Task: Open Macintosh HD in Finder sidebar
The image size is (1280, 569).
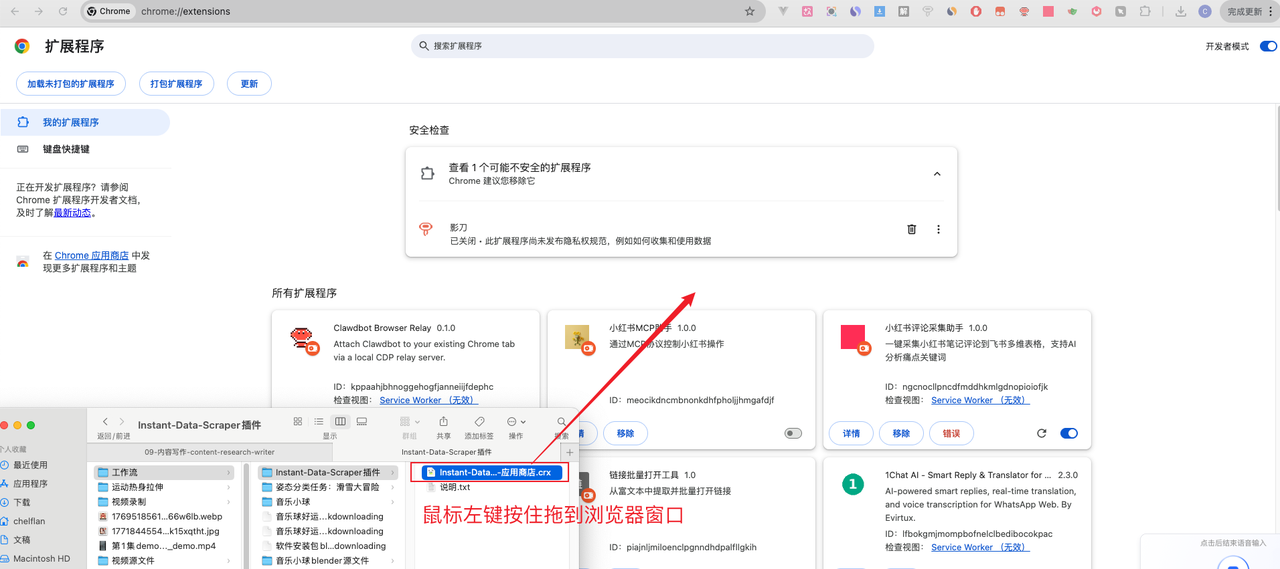Action: tap(42, 558)
